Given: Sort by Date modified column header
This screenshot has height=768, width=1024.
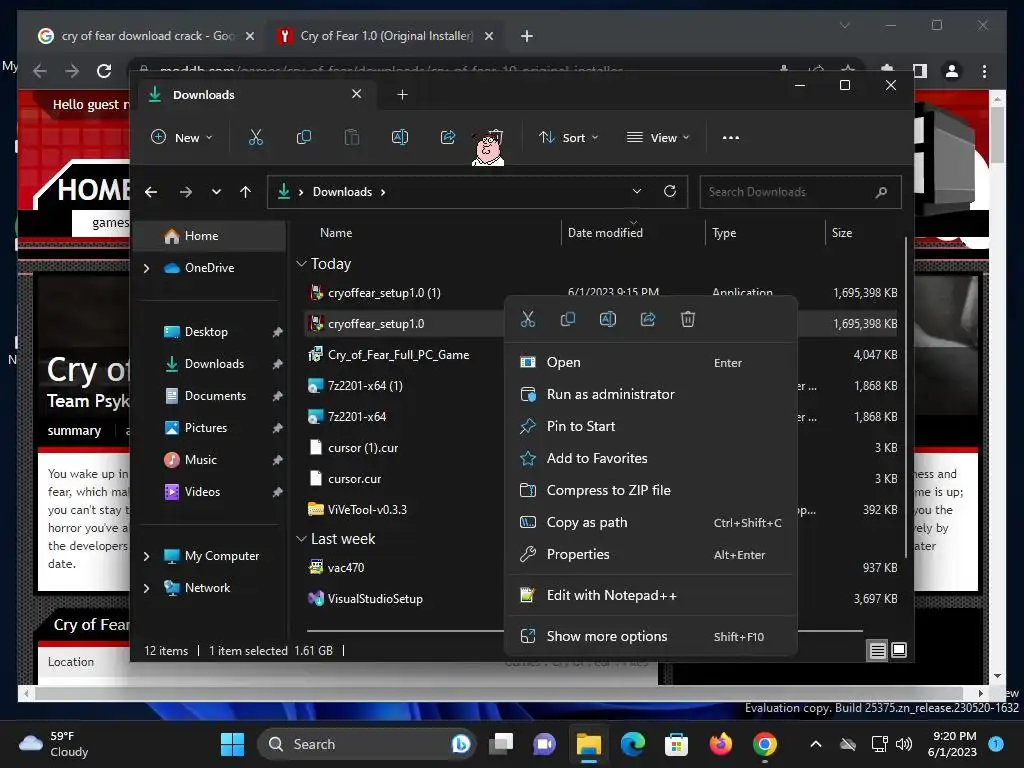Looking at the screenshot, I should coord(605,233).
